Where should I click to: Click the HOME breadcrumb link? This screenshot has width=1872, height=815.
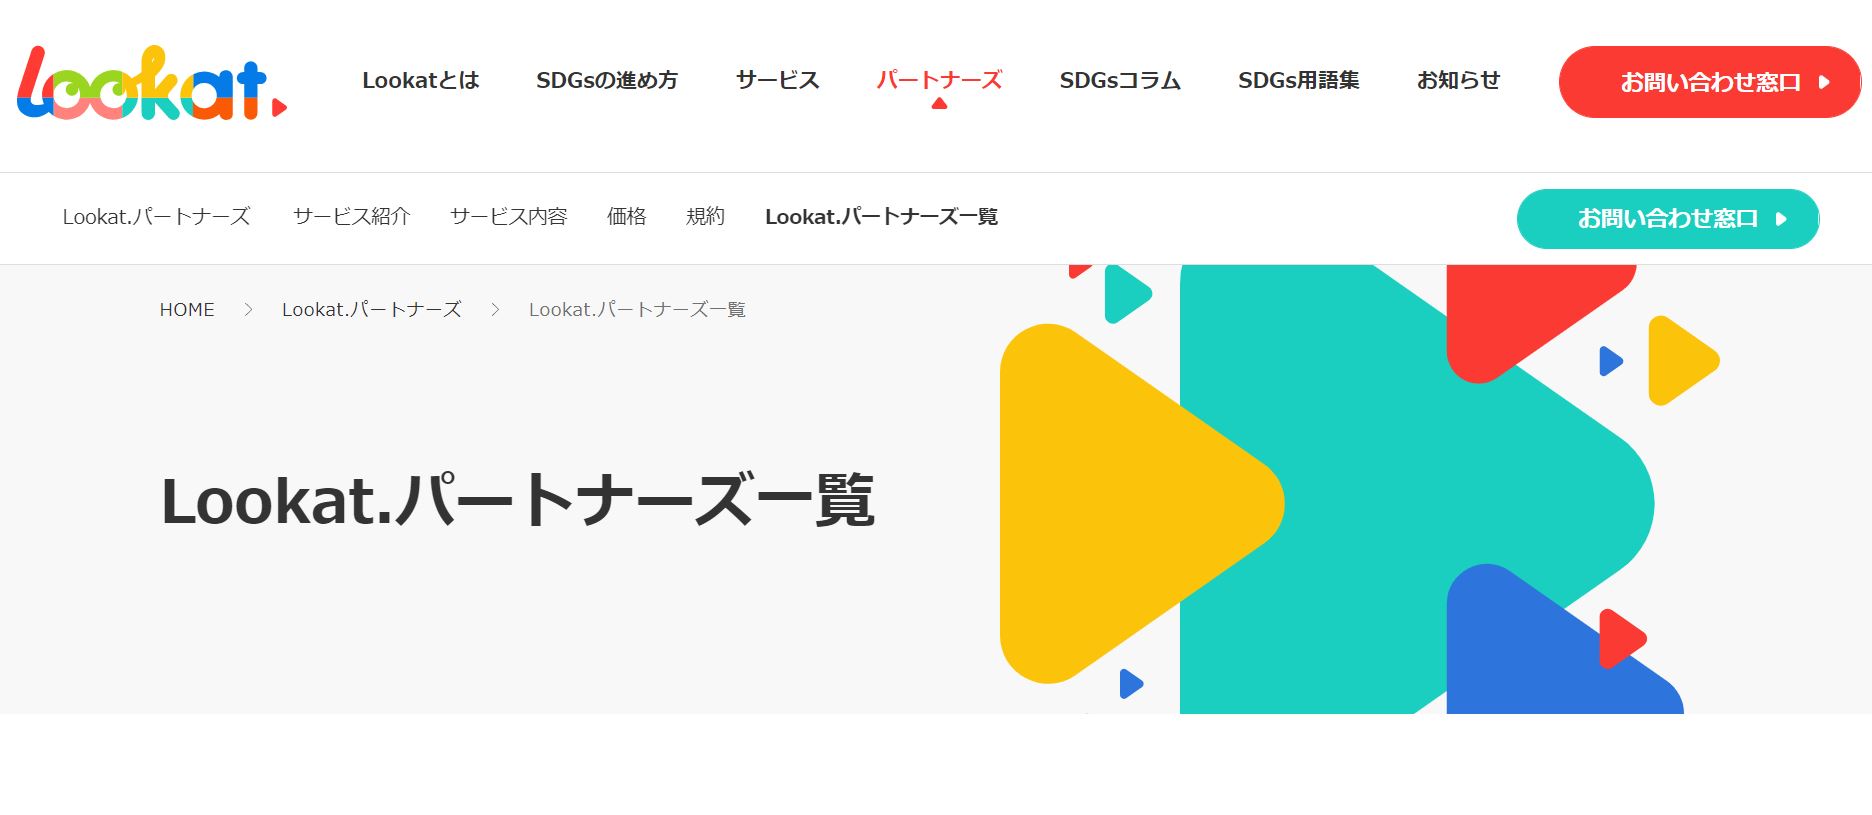click(187, 310)
